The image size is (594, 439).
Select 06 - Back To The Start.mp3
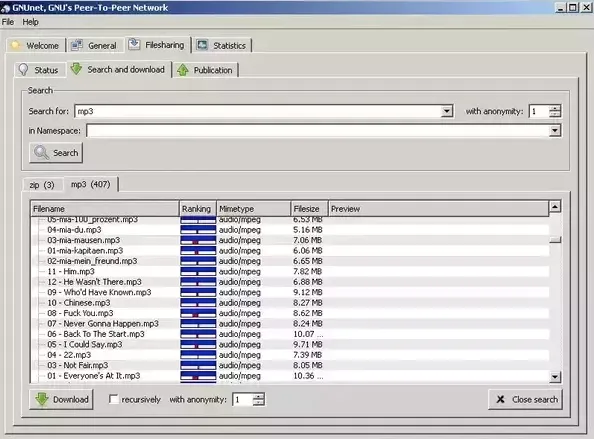click(96, 334)
